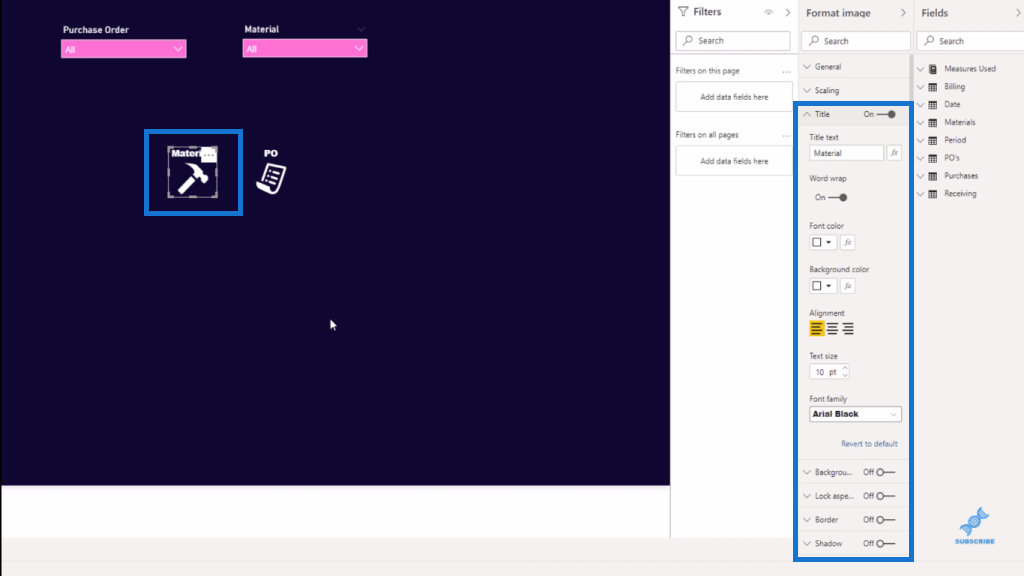Select the PO document scroll image
The height and width of the screenshot is (576, 1024).
coord(271,178)
